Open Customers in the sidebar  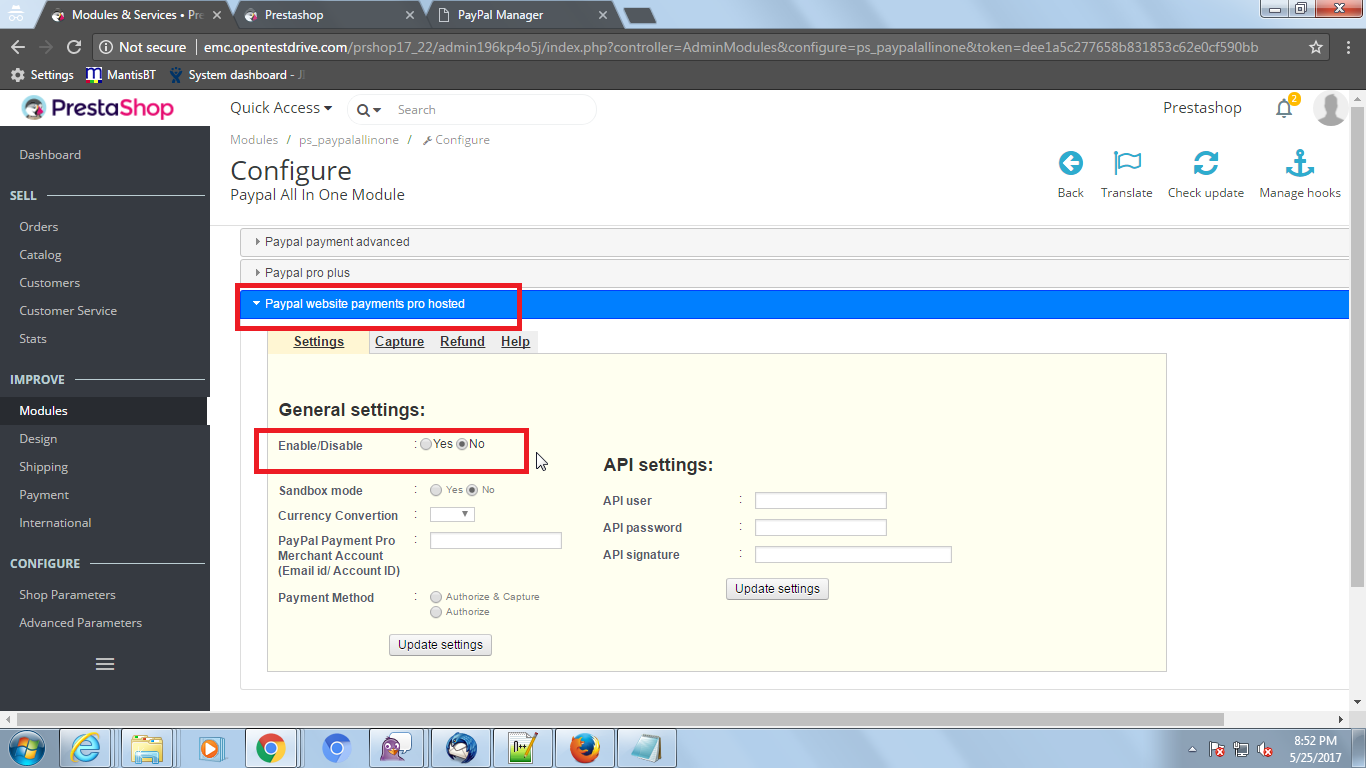pyautogui.click(x=49, y=283)
